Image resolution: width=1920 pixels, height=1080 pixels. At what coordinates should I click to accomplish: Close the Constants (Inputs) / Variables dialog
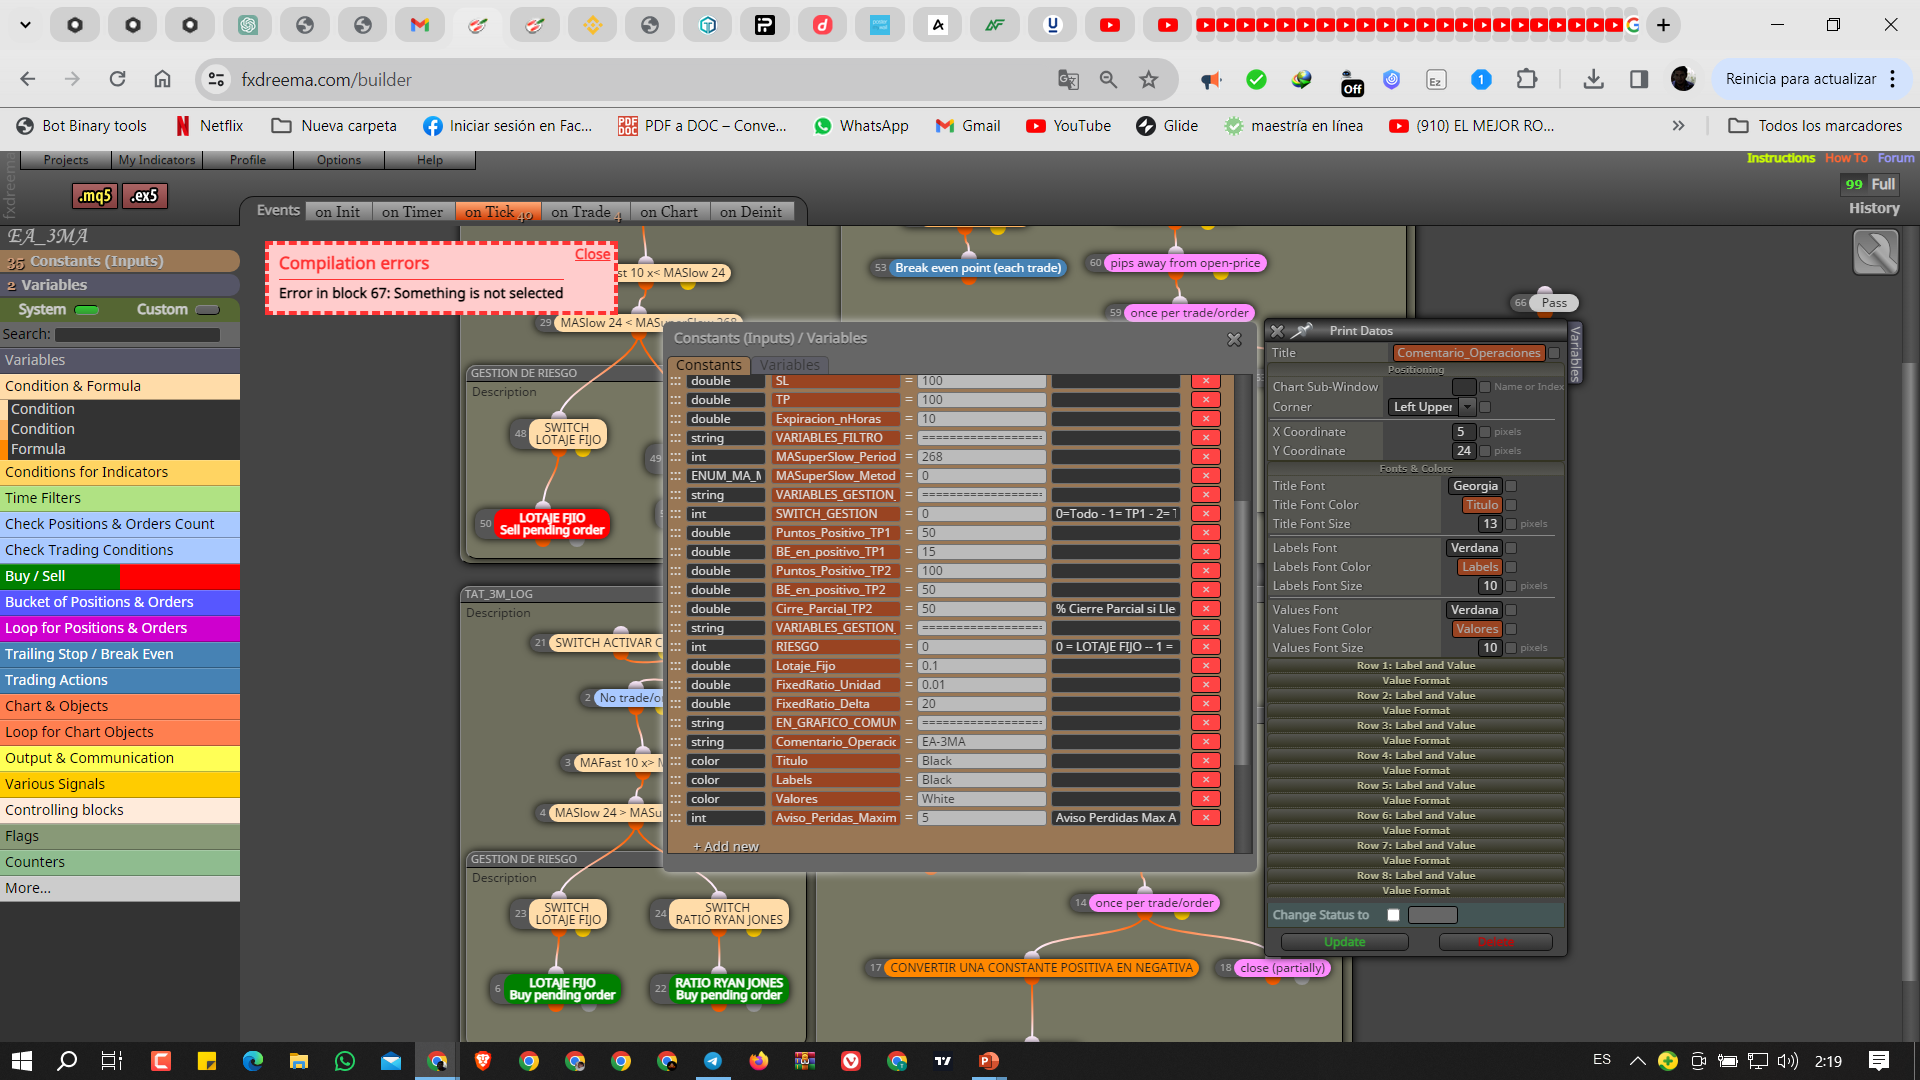1234,340
